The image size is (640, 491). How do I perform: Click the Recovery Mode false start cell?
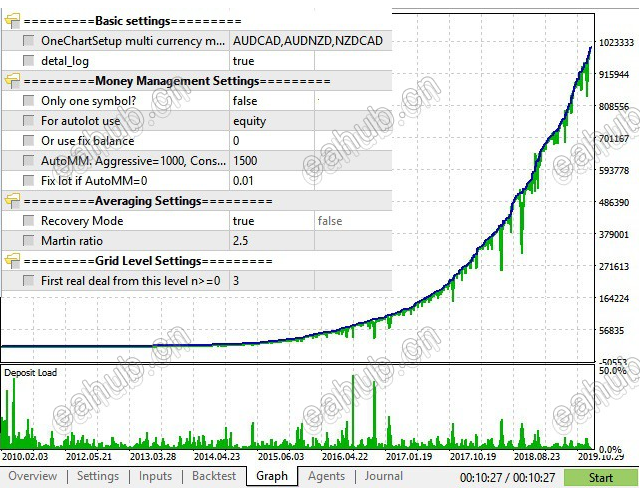(x=353, y=220)
